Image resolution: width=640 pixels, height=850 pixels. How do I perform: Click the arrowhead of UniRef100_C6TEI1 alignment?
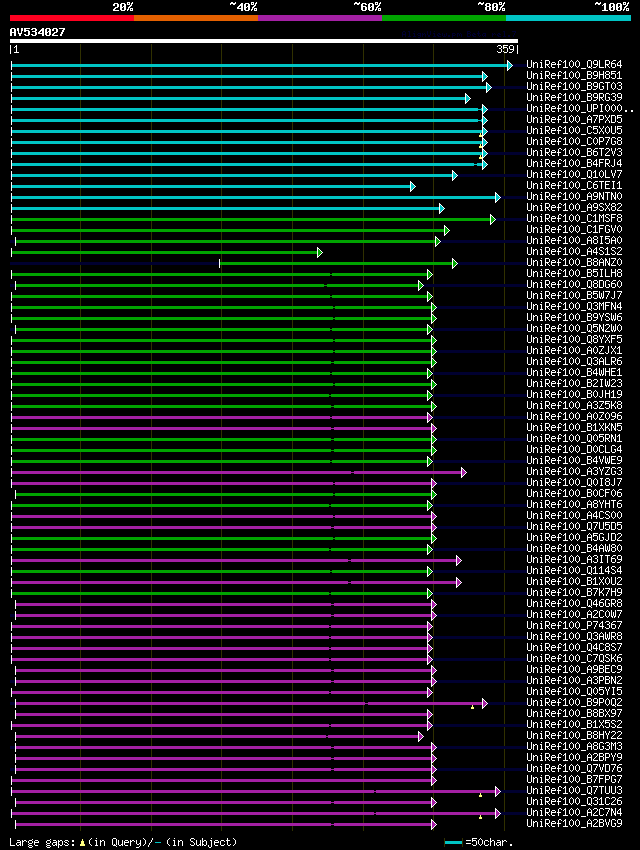tap(413, 186)
